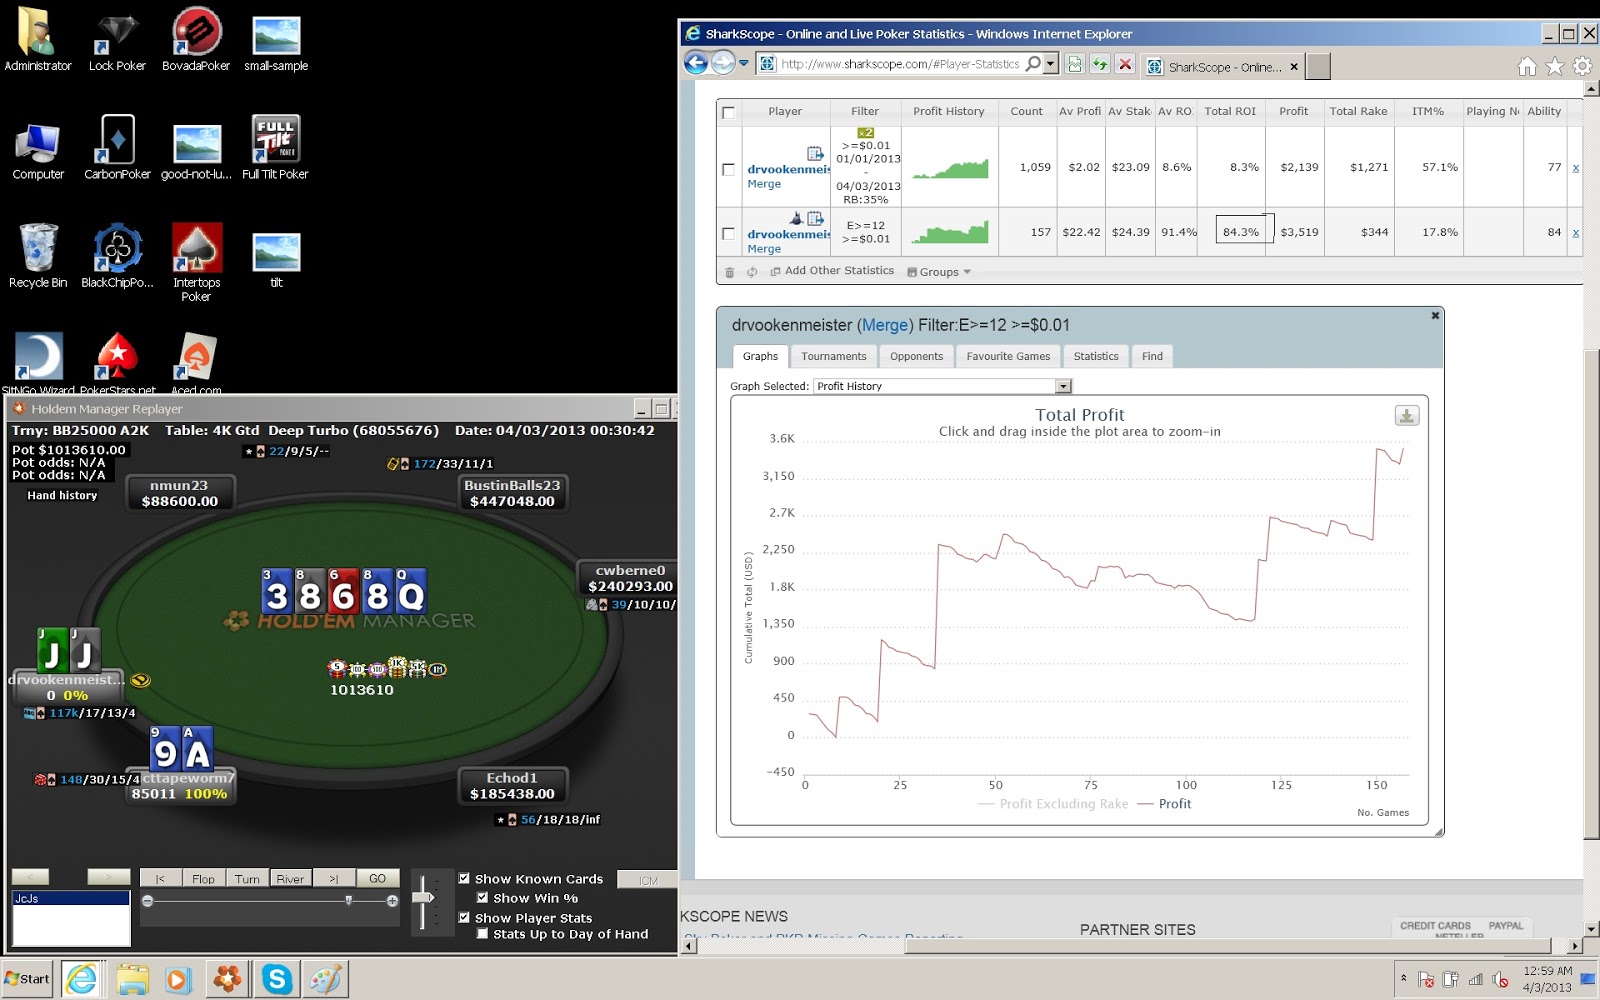
Task: Open the Statistics tab
Action: (x=1096, y=356)
